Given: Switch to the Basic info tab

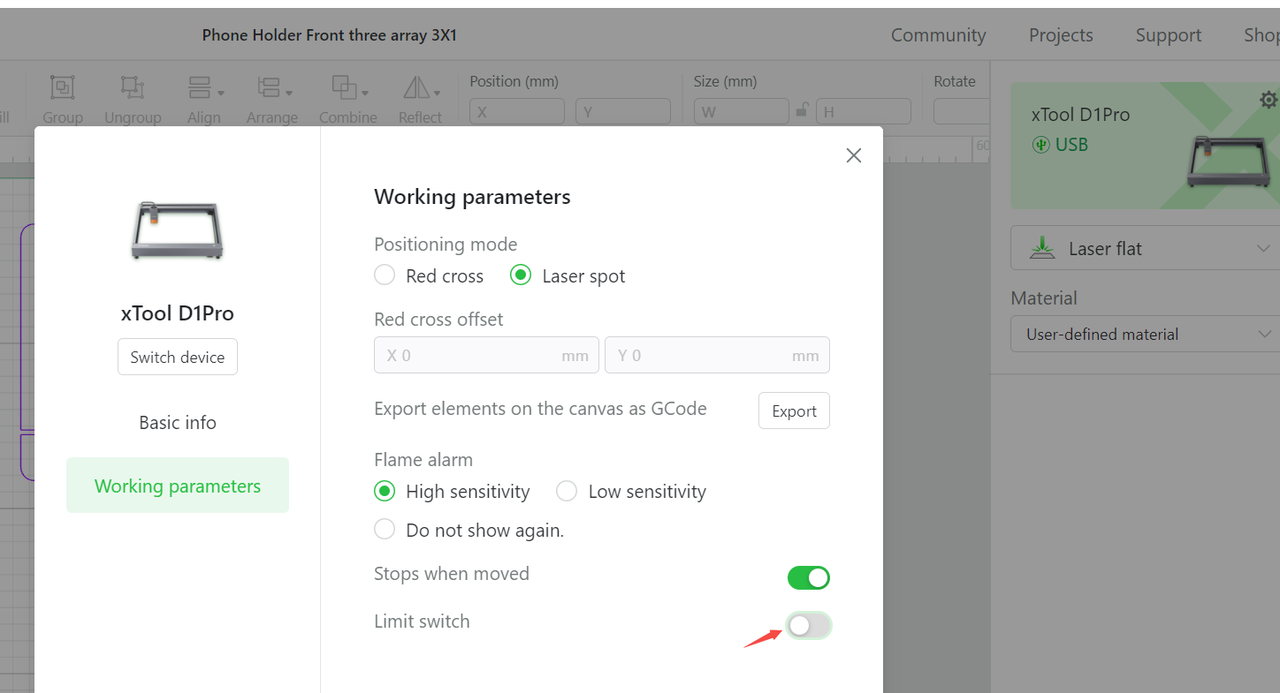Looking at the screenshot, I should 177,423.
